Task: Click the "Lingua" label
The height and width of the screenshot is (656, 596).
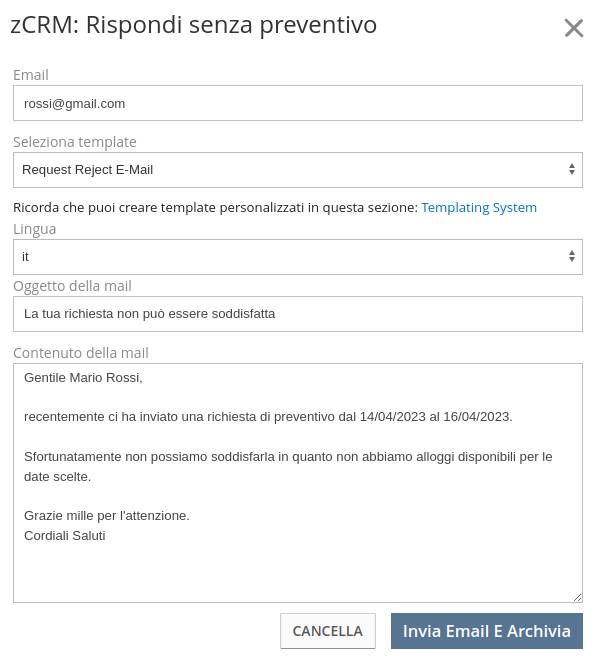Action: coord(35,229)
